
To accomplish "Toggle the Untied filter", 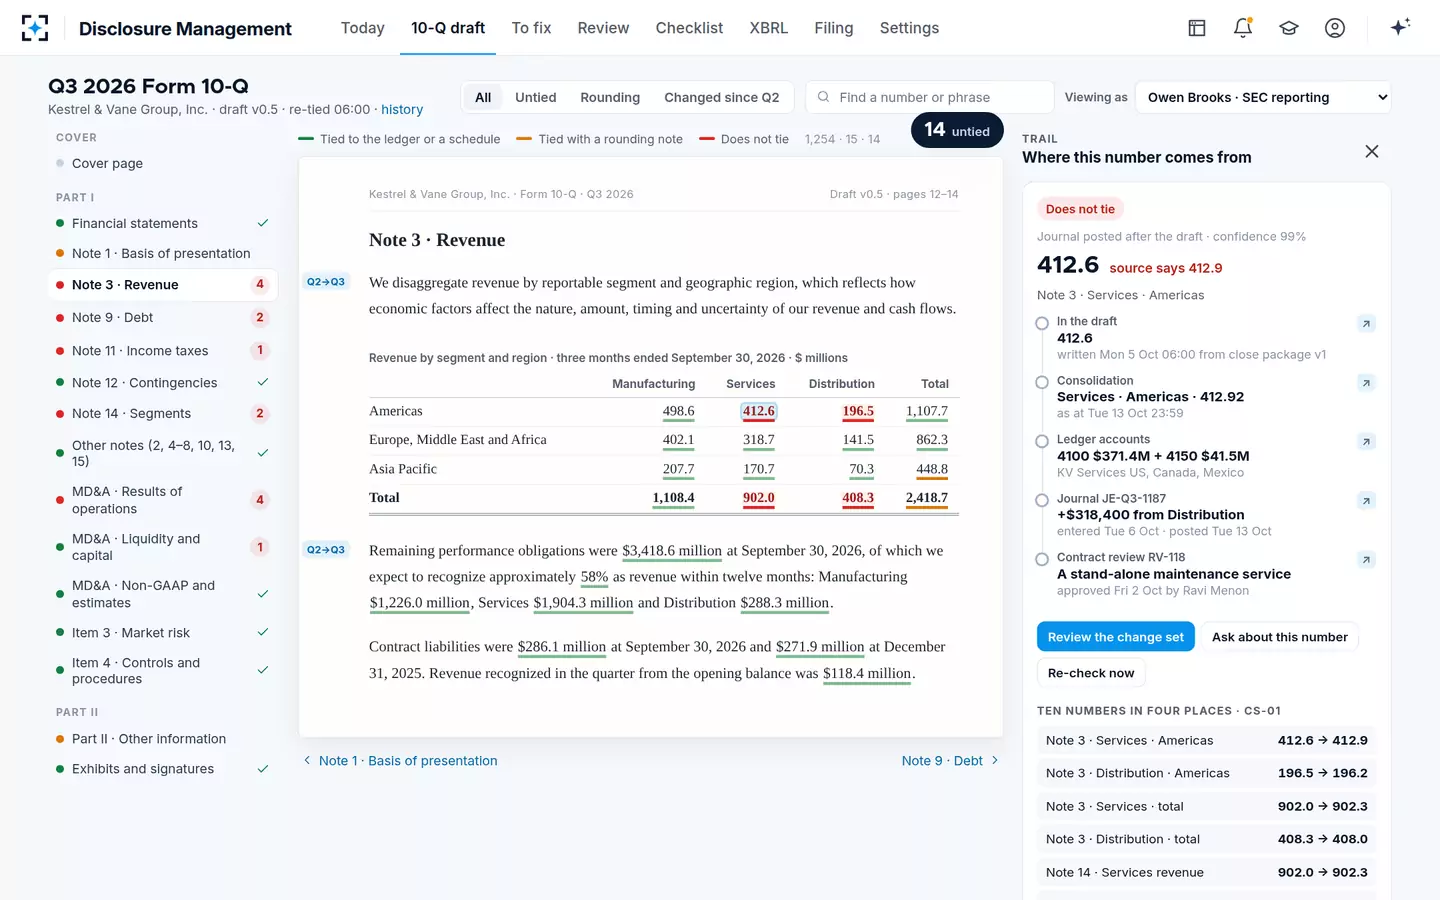I will [536, 97].
